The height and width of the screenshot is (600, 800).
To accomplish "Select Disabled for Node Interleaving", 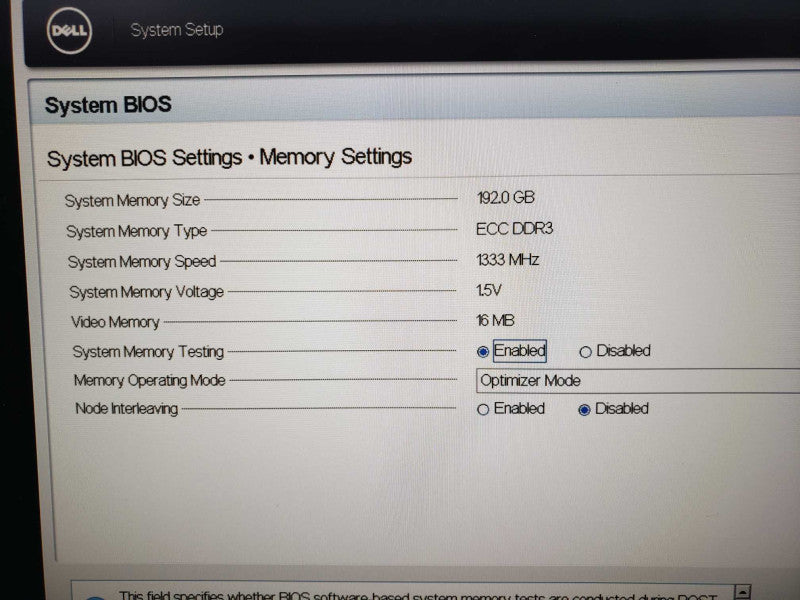I will [584, 409].
